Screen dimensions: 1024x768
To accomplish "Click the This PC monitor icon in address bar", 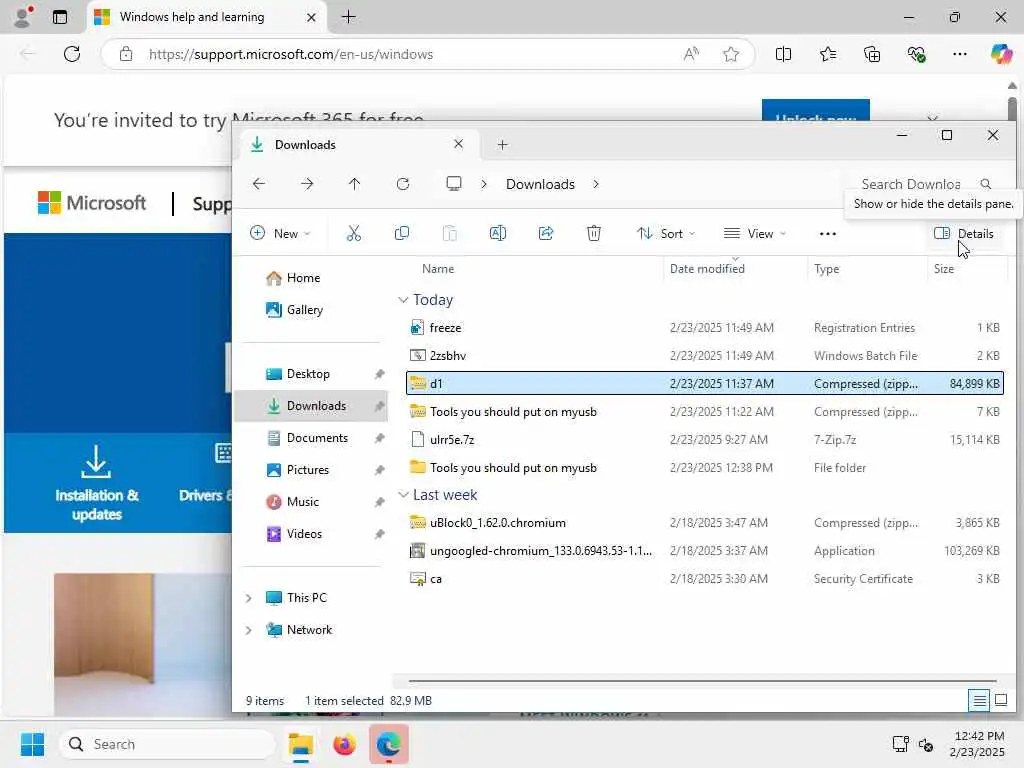I will pyautogui.click(x=454, y=184).
